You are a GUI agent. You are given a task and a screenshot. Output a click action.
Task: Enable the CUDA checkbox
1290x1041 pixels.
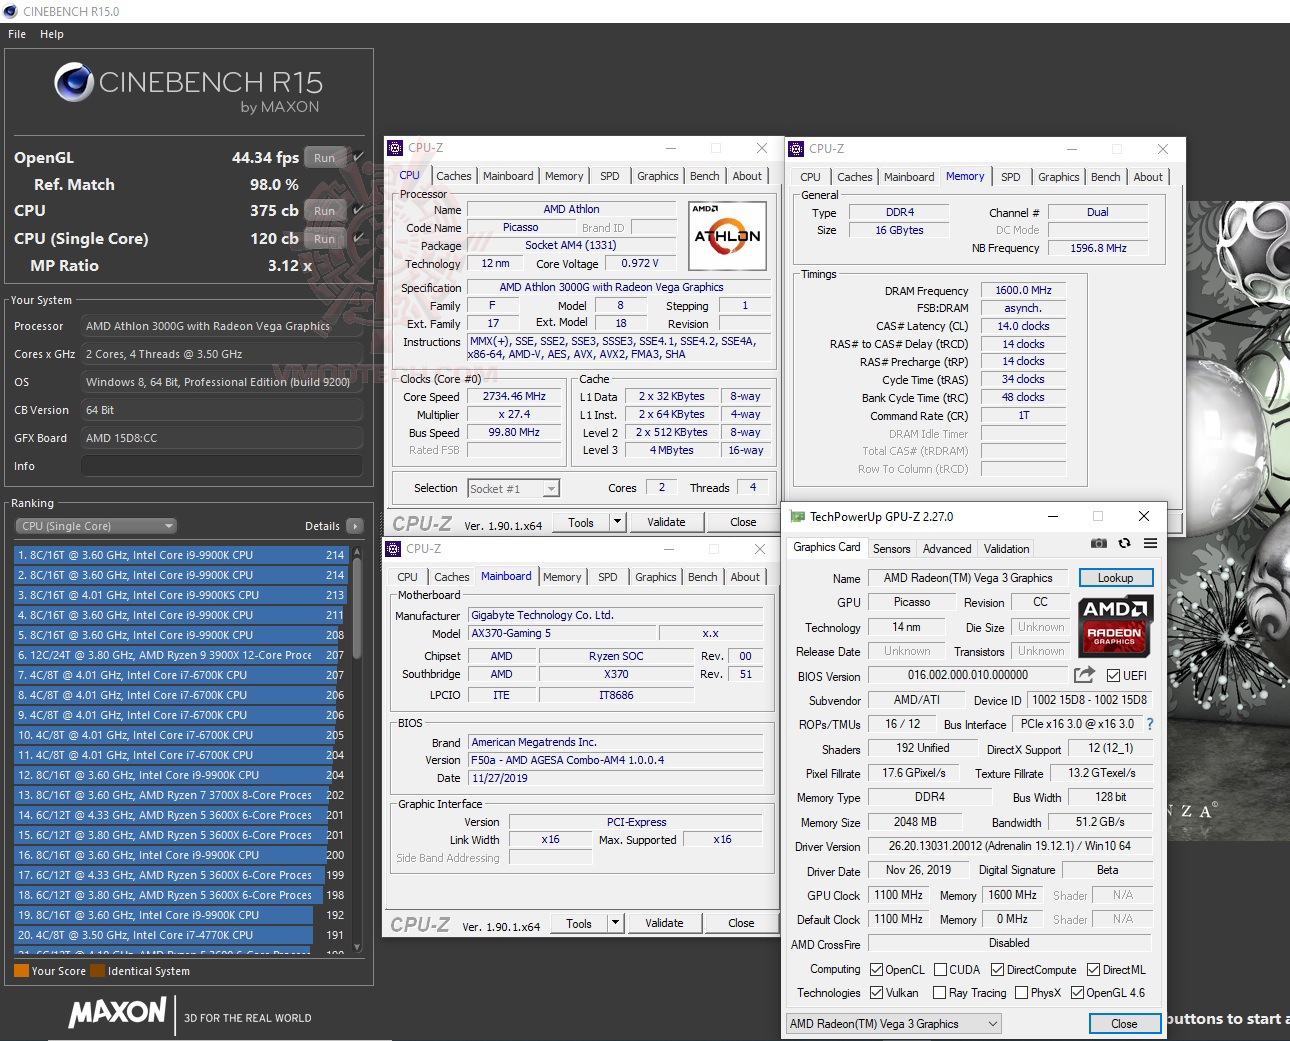tap(940, 970)
